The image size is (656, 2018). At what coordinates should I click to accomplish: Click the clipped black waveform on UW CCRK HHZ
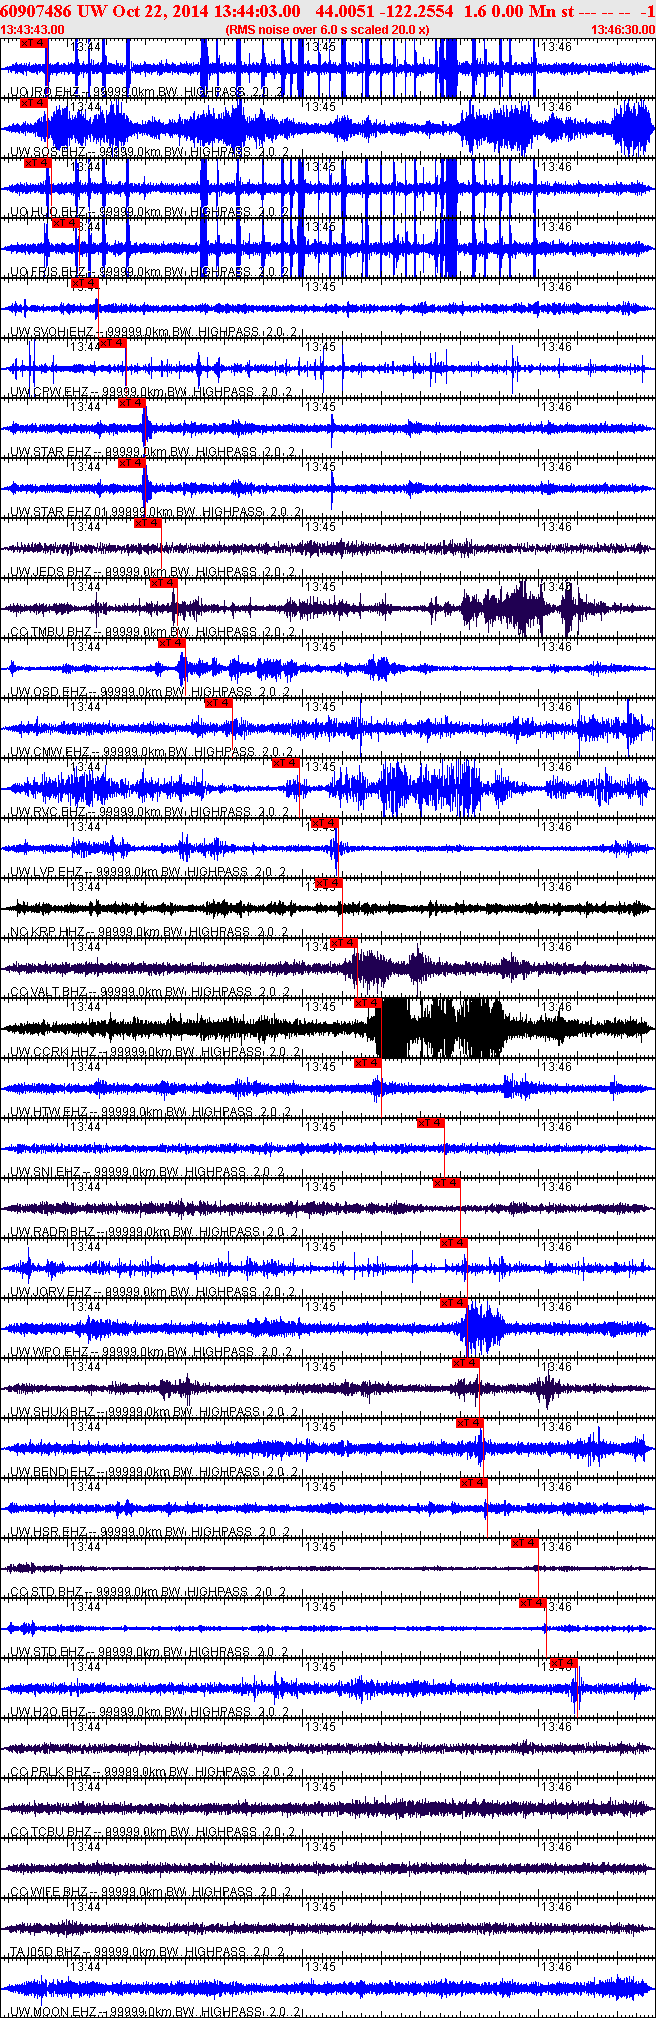(x=438, y=1027)
